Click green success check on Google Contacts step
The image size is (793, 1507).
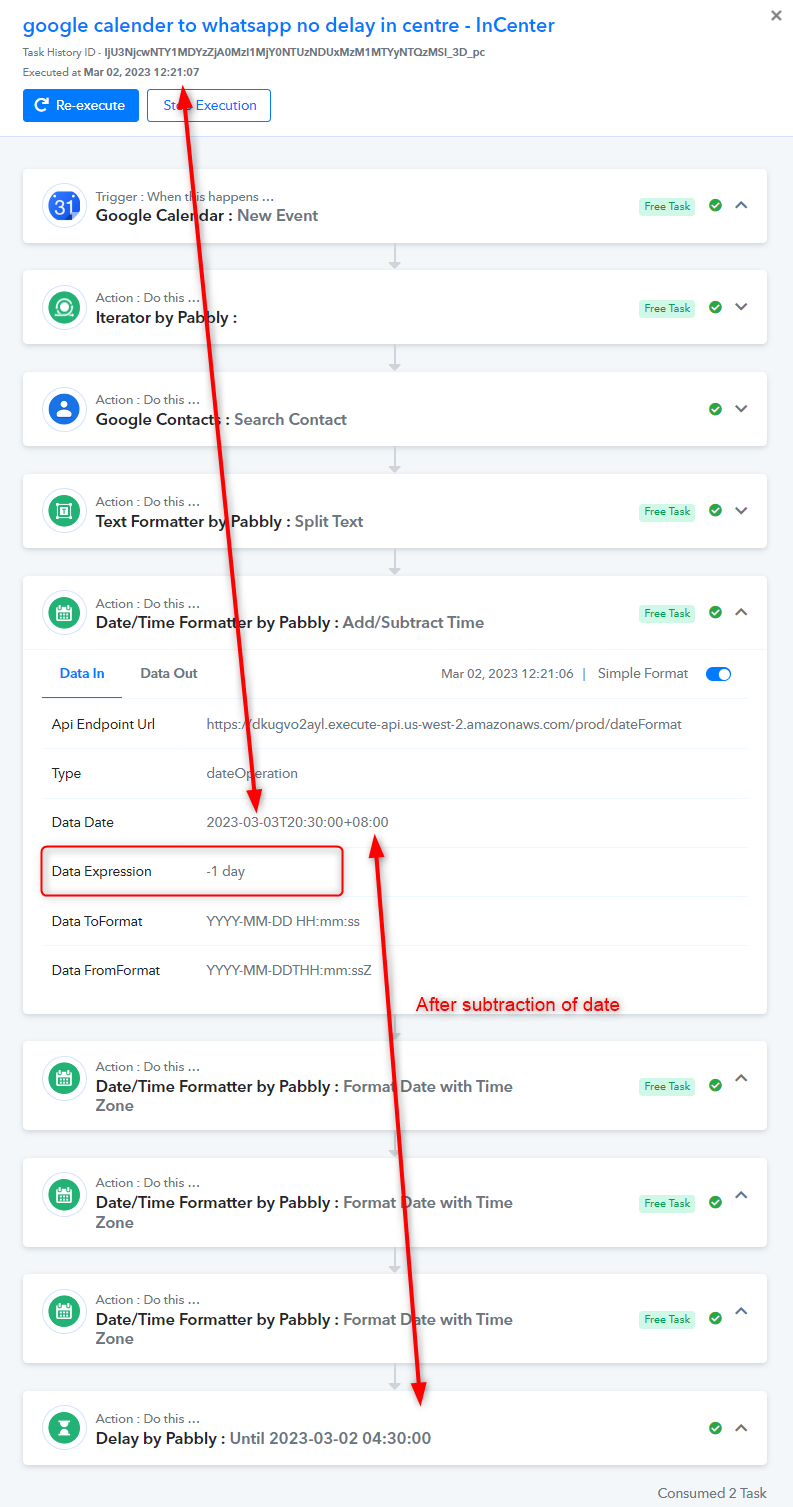[715, 409]
